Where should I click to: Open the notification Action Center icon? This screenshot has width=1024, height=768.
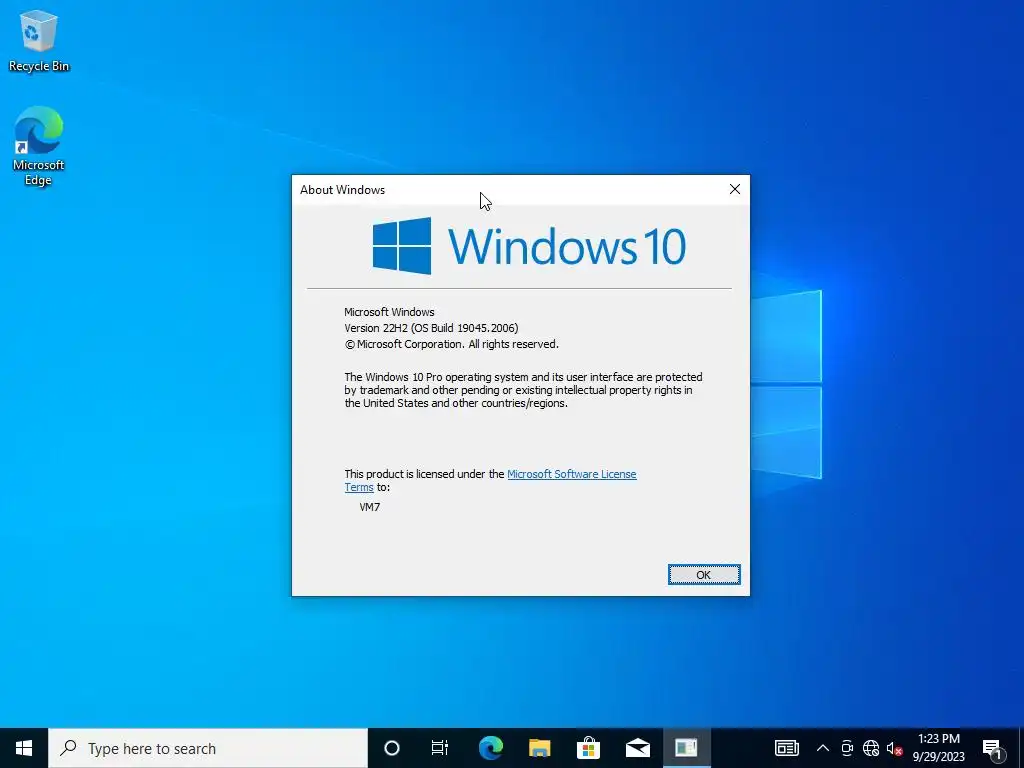point(992,748)
